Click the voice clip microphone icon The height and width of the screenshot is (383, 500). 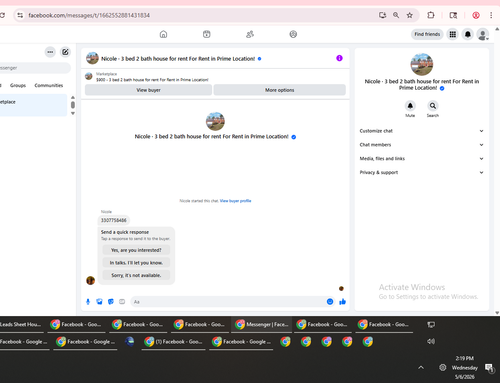(88, 302)
